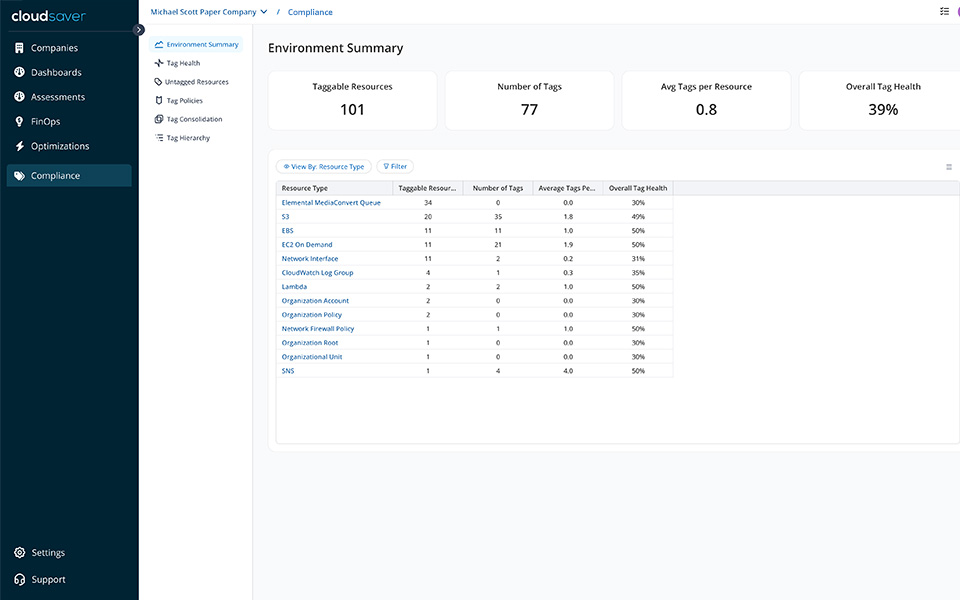
Task: Select Tag Hierarchy from compliance menu
Action: 188,138
